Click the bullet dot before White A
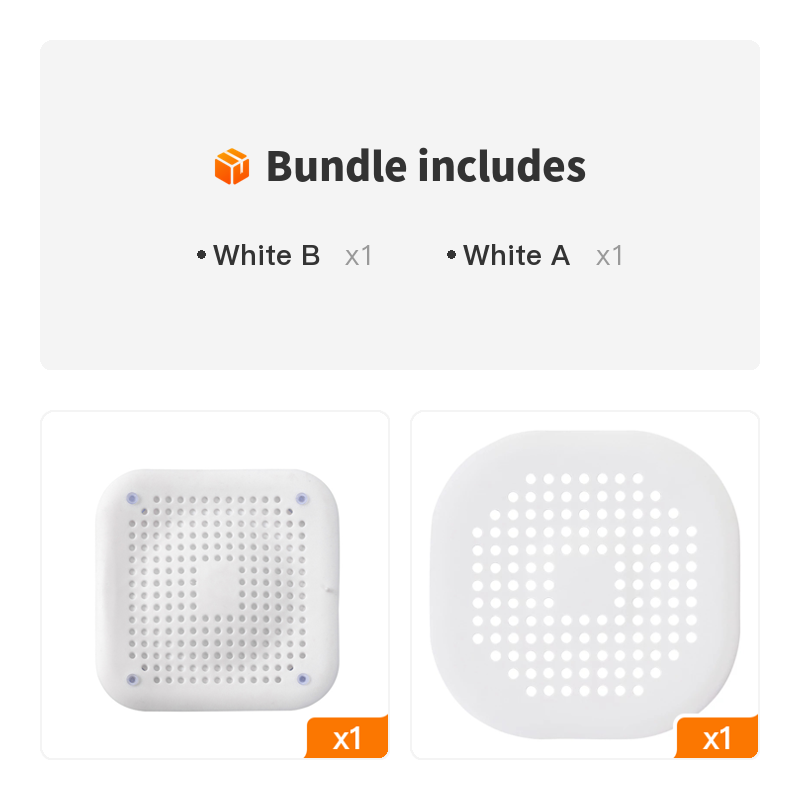Viewport: 800px width, 800px height. 452,255
